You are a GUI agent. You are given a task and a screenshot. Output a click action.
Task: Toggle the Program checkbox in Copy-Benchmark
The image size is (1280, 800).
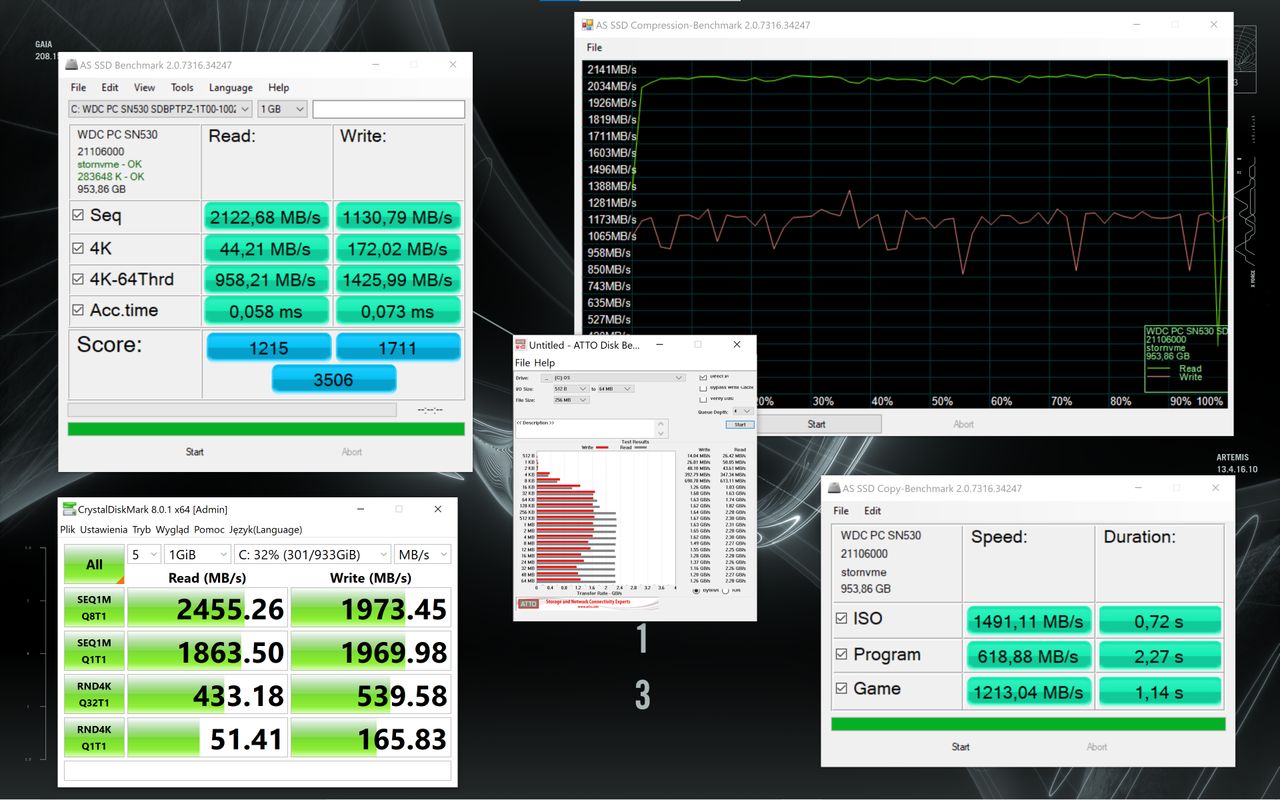[841, 654]
